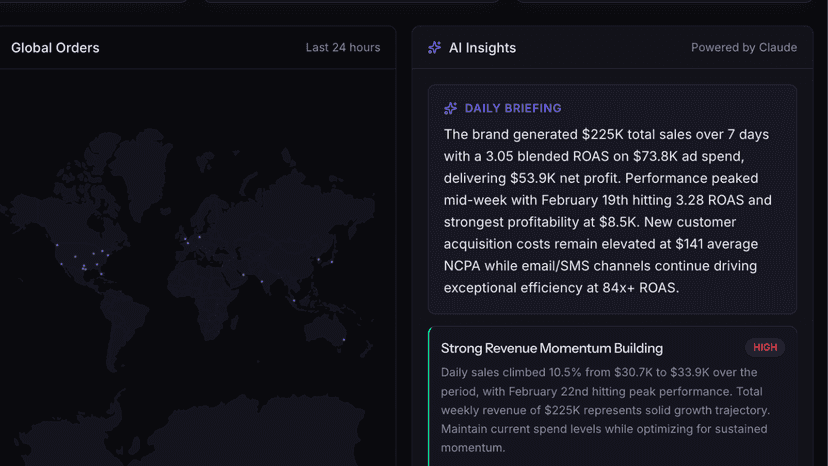Click the 'Global Orders' panel title
This screenshot has width=828, height=466.
pos(55,48)
